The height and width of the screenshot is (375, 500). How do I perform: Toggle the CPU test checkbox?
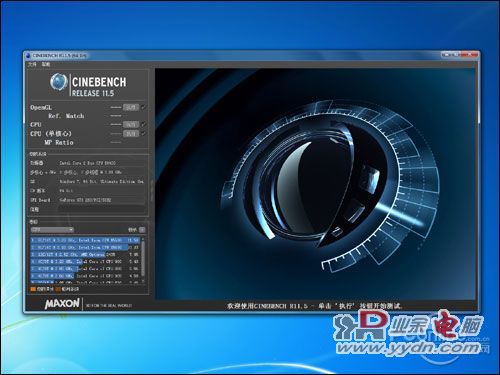click(x=143, y=124)
